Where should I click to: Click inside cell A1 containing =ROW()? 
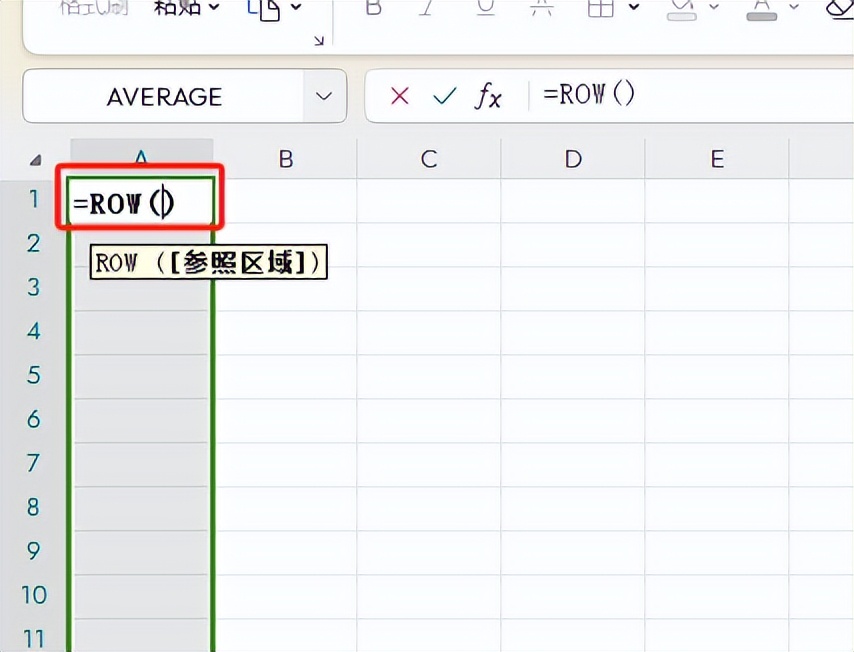coord(140,202)
